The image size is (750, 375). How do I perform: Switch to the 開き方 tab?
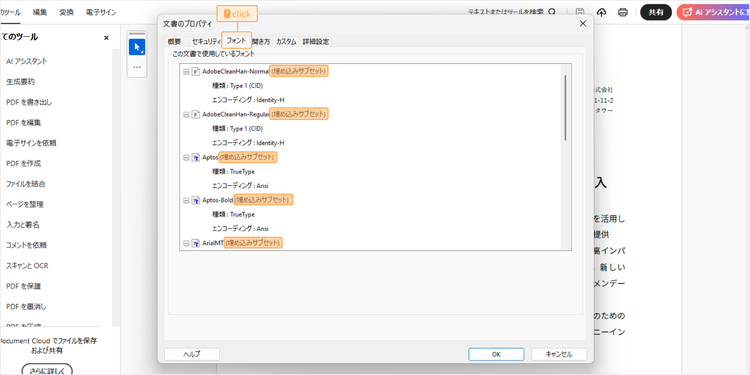[x=262, y=42]
